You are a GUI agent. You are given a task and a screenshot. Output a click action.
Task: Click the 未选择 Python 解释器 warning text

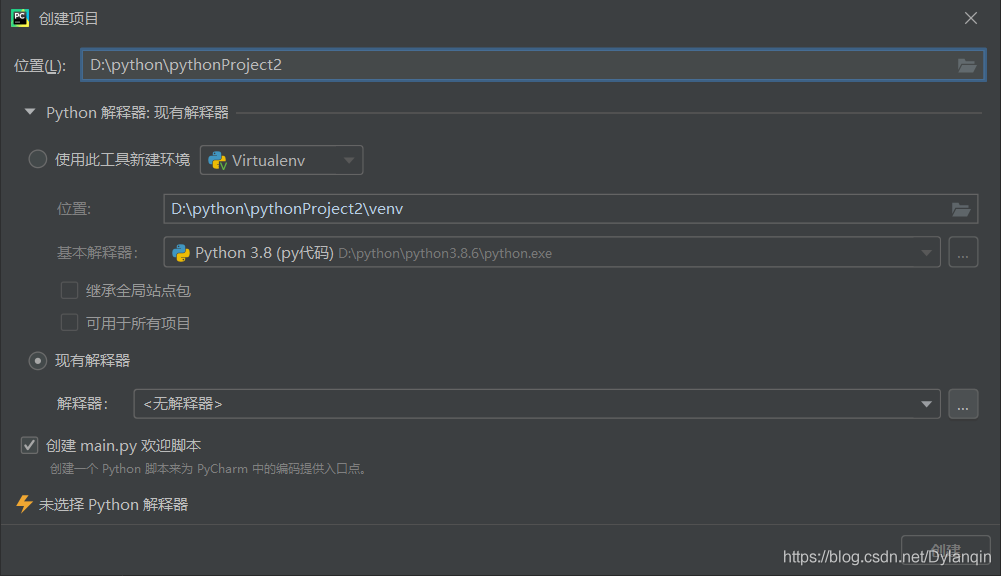[x=114, y=504]
